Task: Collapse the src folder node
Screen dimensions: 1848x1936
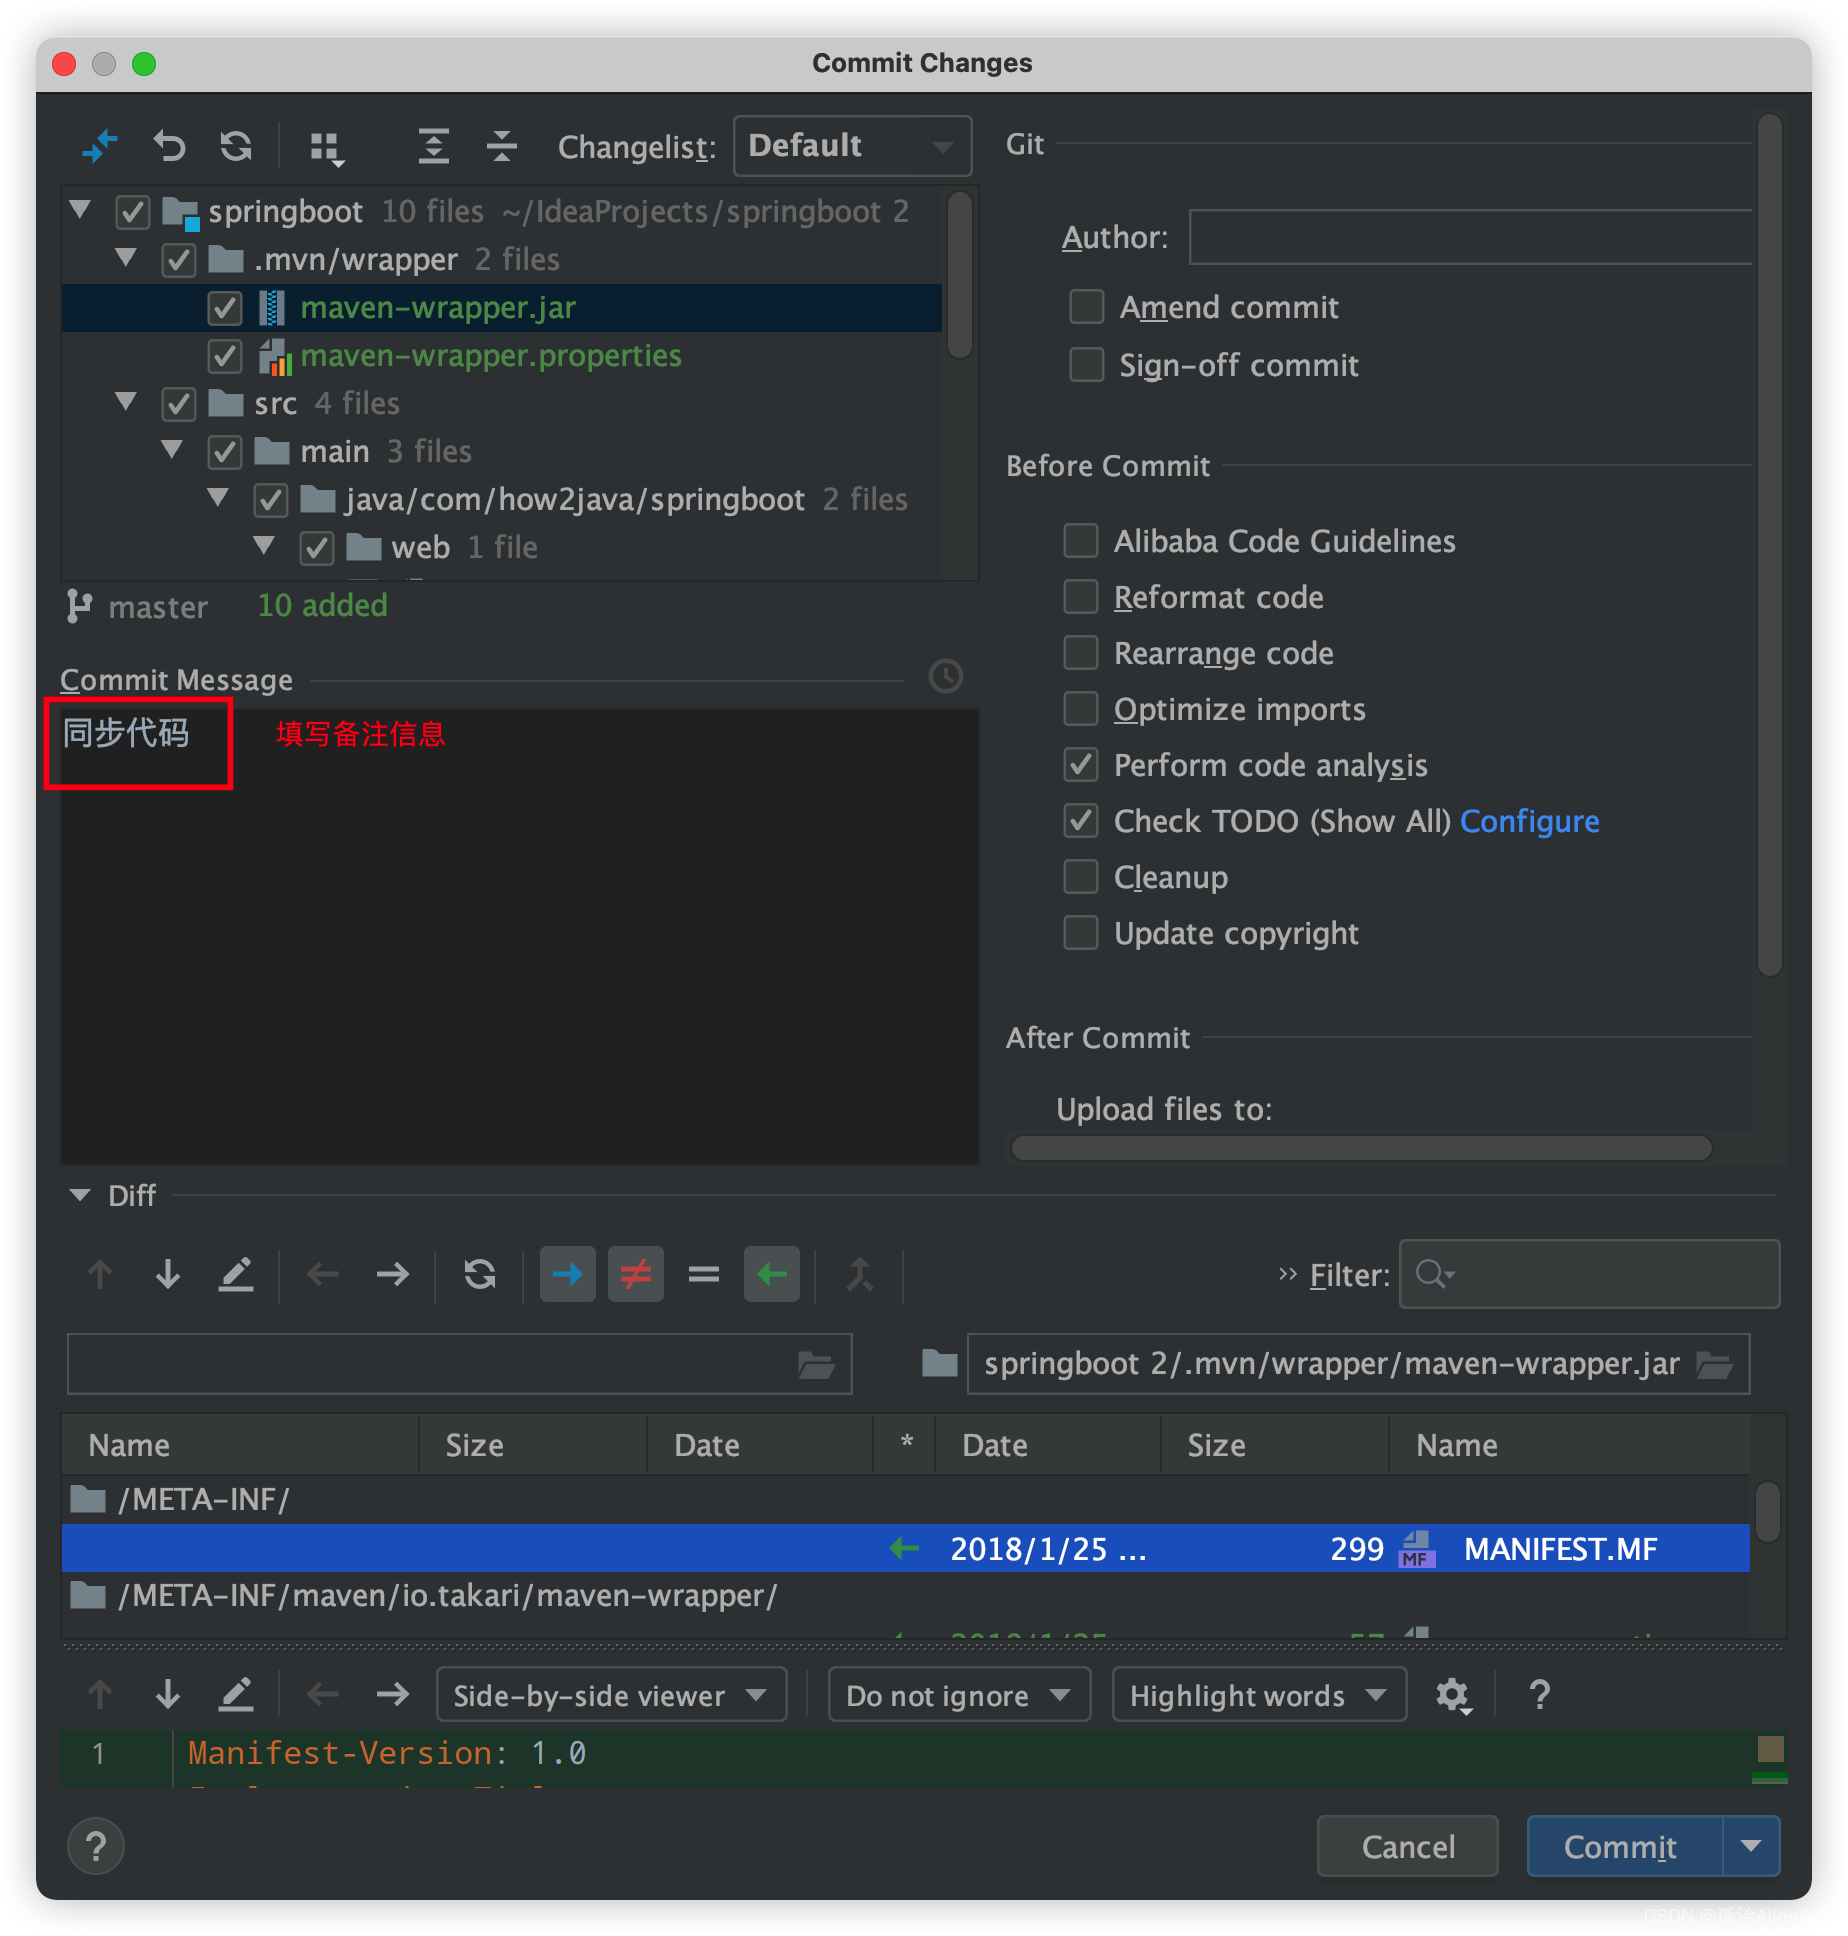Action: coord(126,402)
